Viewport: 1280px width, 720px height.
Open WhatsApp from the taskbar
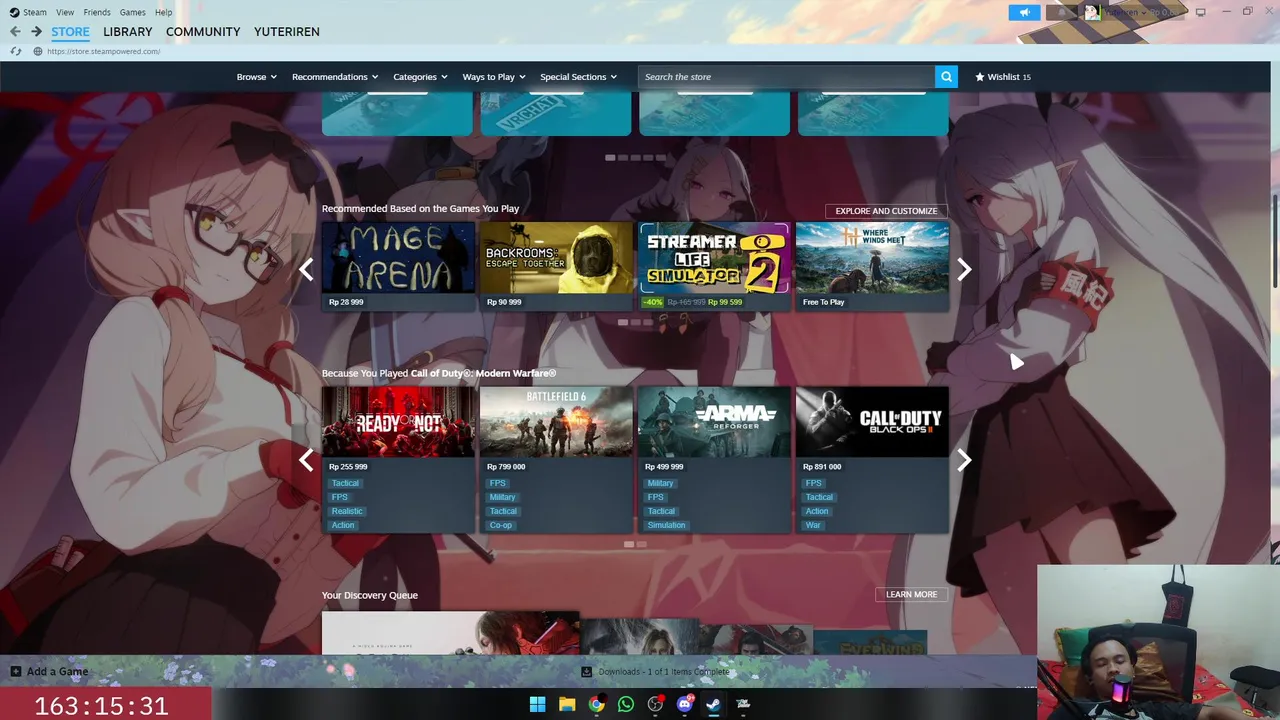click(626, 704)
